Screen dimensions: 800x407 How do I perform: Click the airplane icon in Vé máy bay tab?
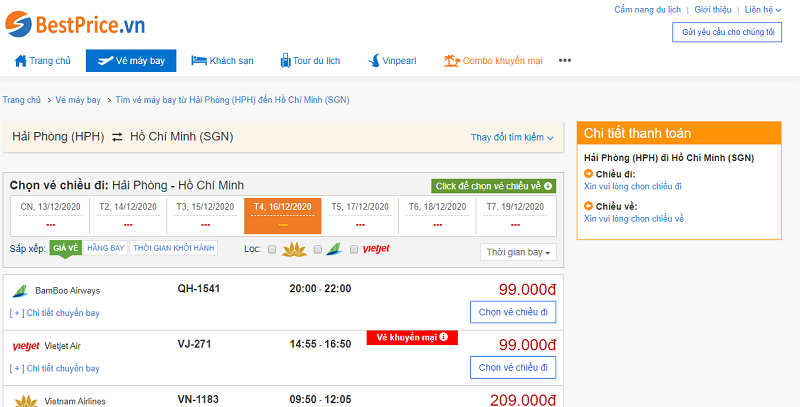[x=105, y=61]
